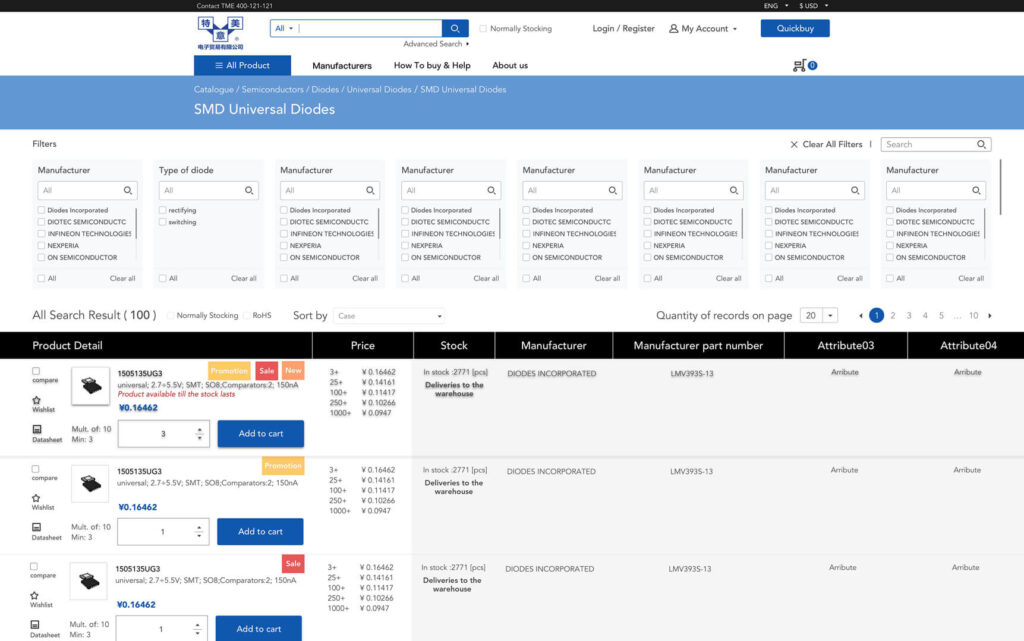Click the TME company logo
Viewport: 1024px width, 641px height.
221,33
